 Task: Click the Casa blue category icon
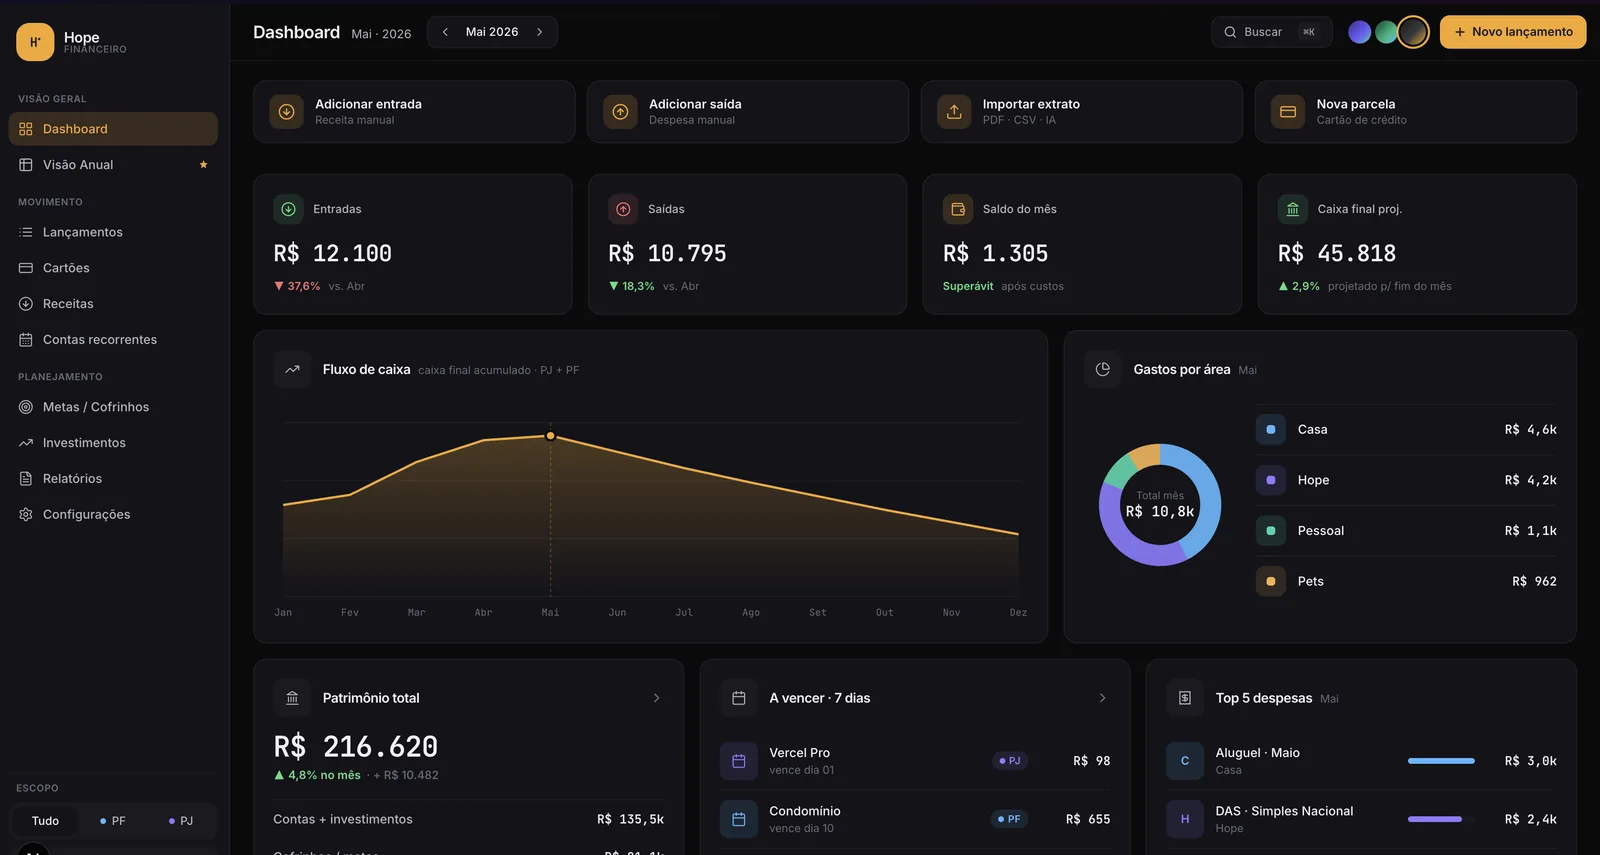click(x=1271, y=429)
